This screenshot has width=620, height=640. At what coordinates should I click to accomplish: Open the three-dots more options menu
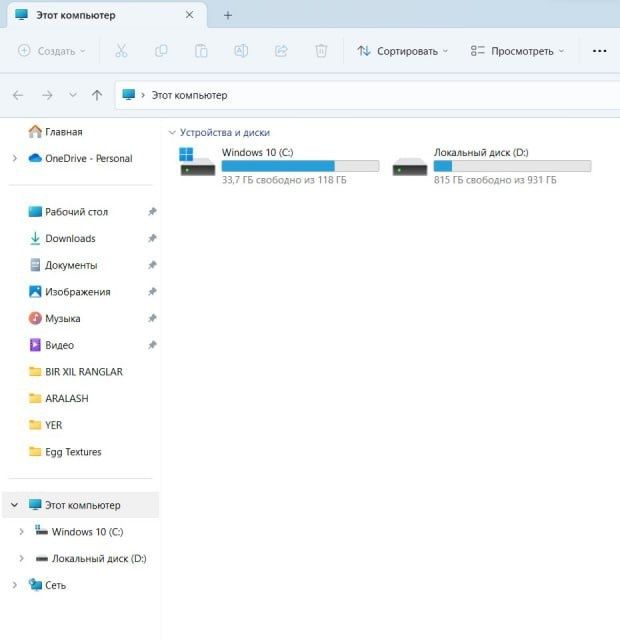[599, 51]
